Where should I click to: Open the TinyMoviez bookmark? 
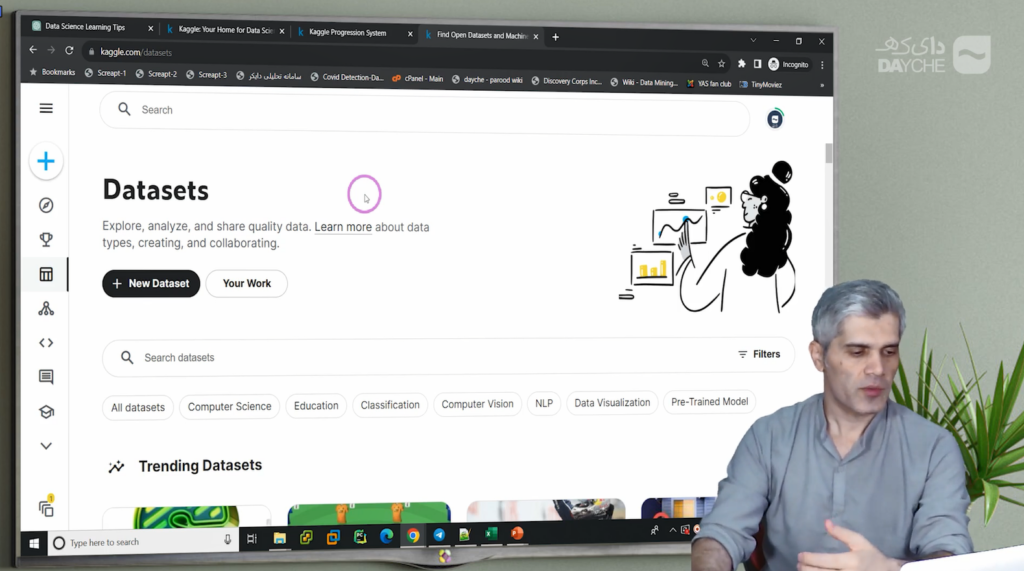(x=760, y=84)
